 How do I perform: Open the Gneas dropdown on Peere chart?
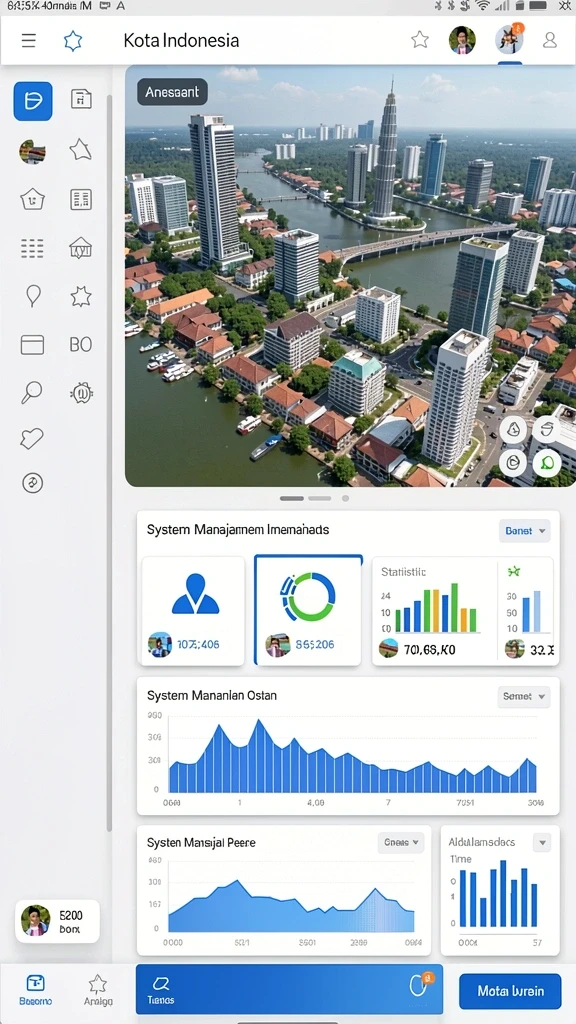tap(401, 842)
